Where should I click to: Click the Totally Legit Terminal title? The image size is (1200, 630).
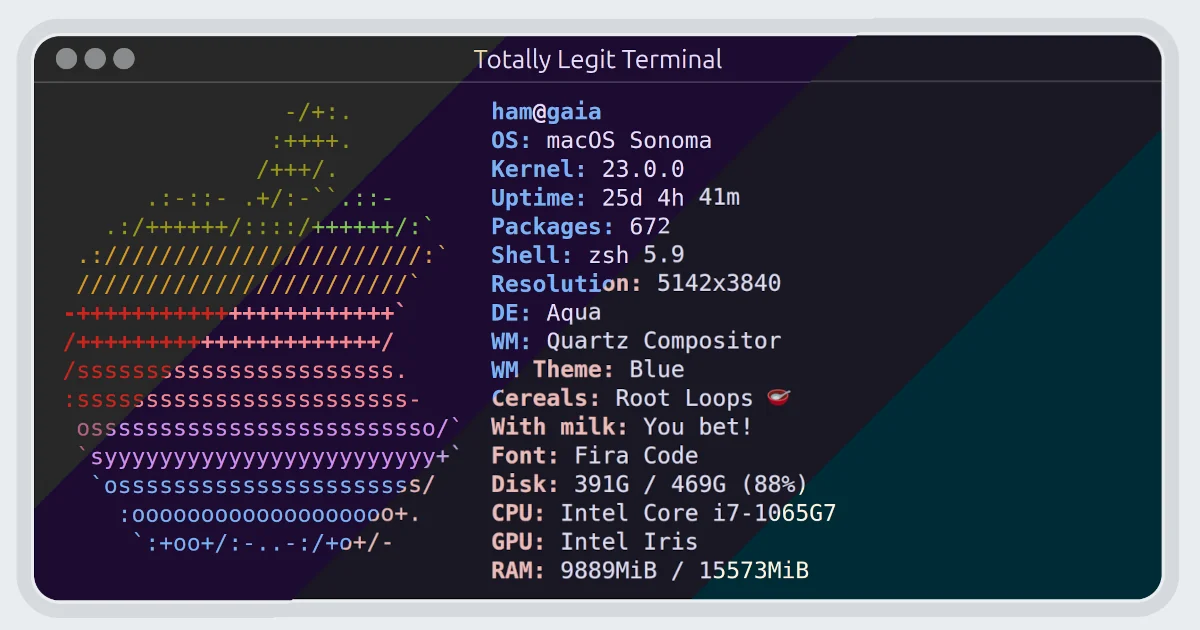click(x=598, y=59)
